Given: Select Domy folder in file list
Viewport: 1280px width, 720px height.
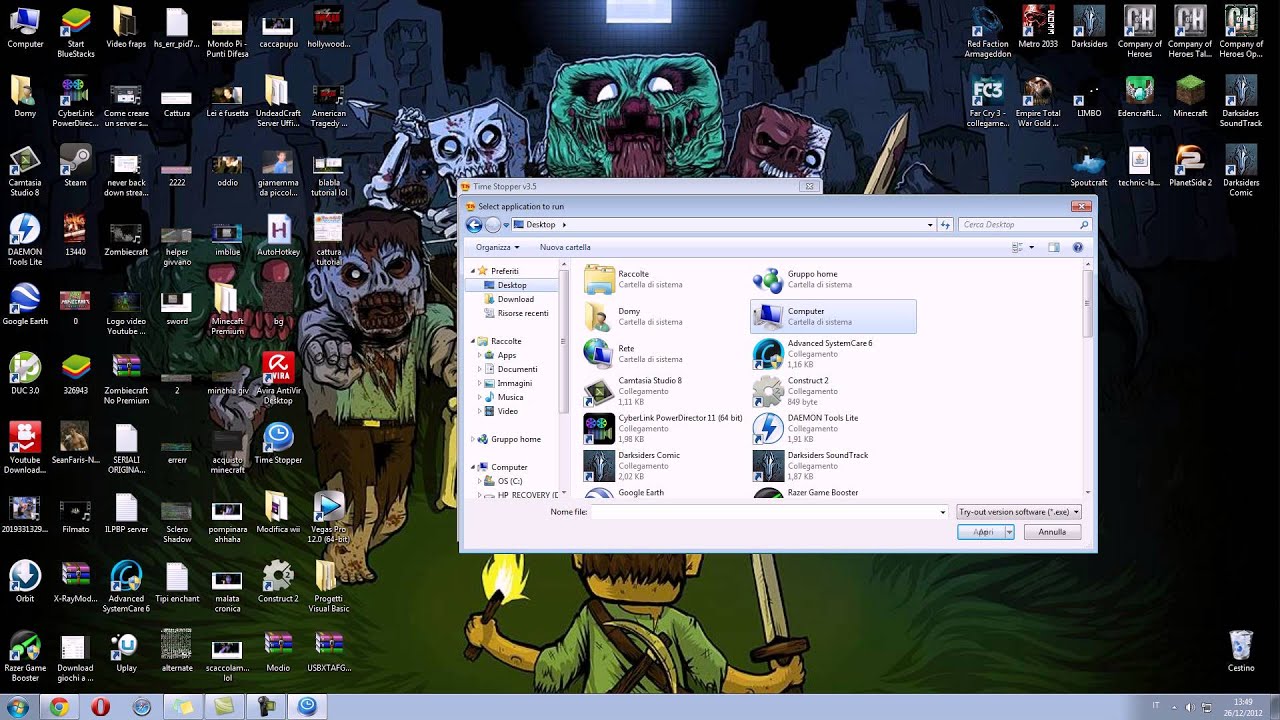Looking at the screenshot, I should click(x=665, y=316).
